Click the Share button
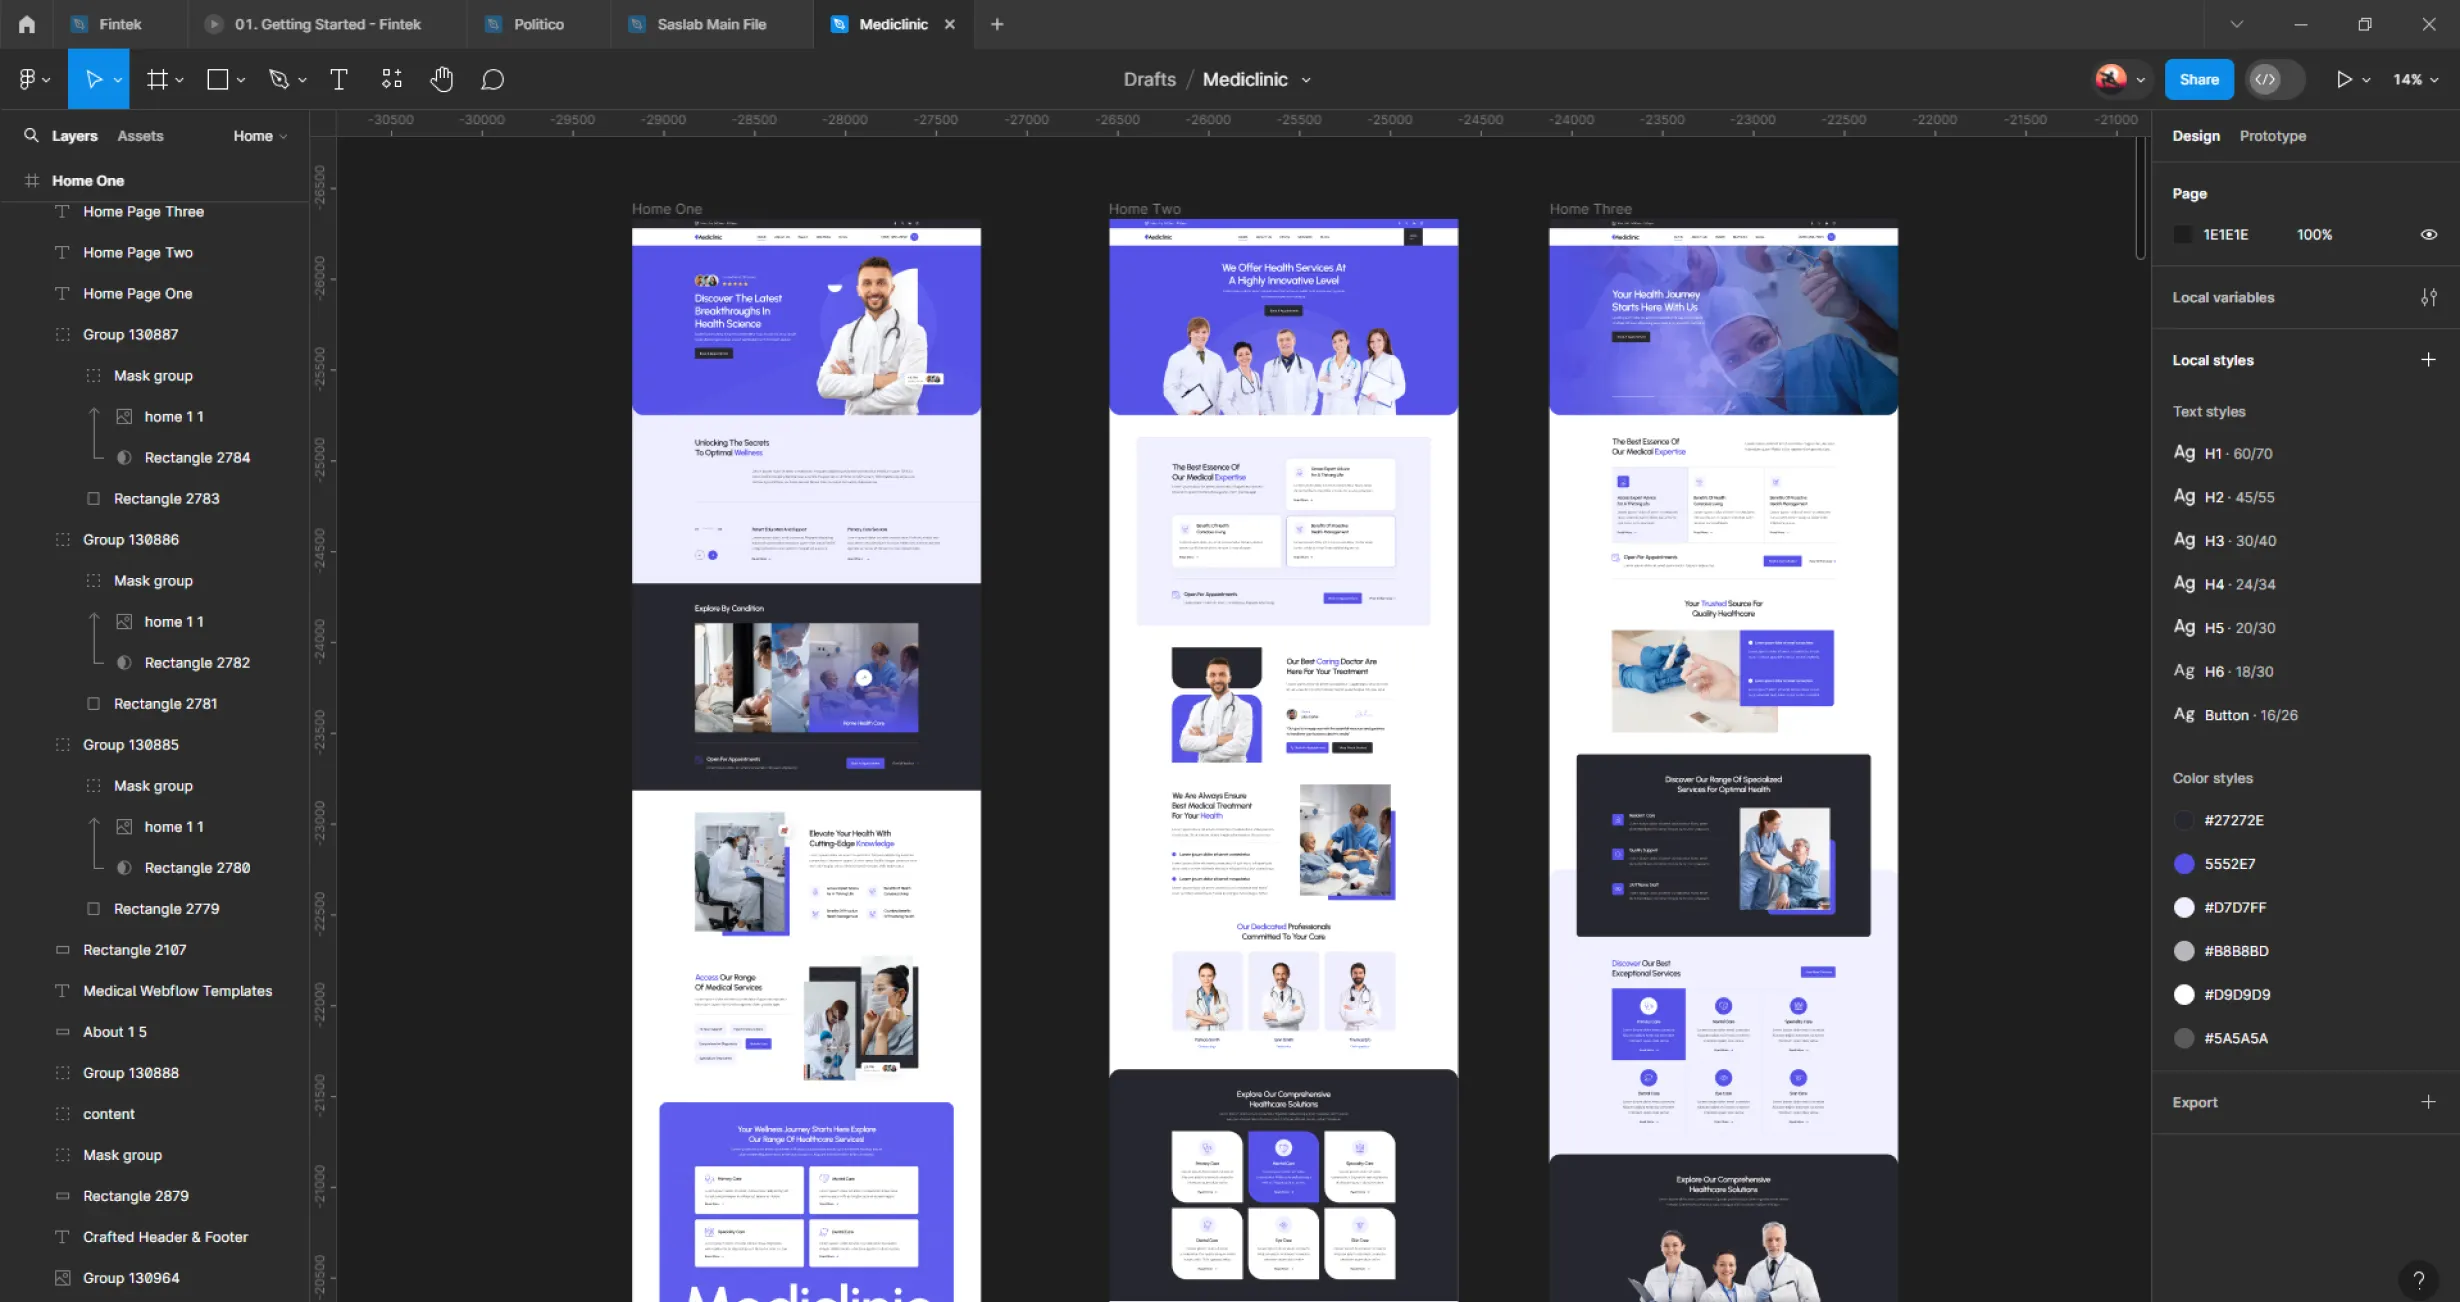The height and width of the screenshot is (1302, 2460). coord(2198,79)
